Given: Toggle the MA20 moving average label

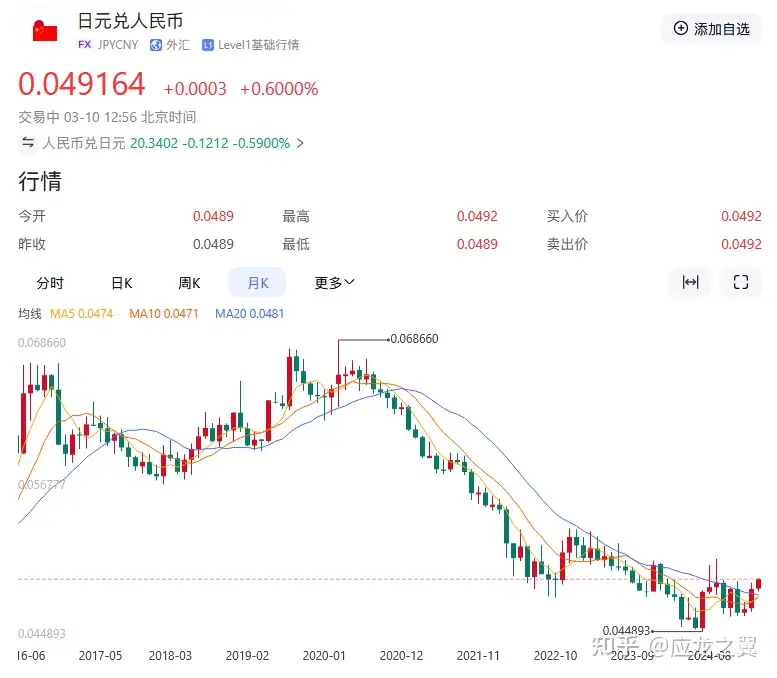Looking at the screenshot, I should (x=250, y=314).
